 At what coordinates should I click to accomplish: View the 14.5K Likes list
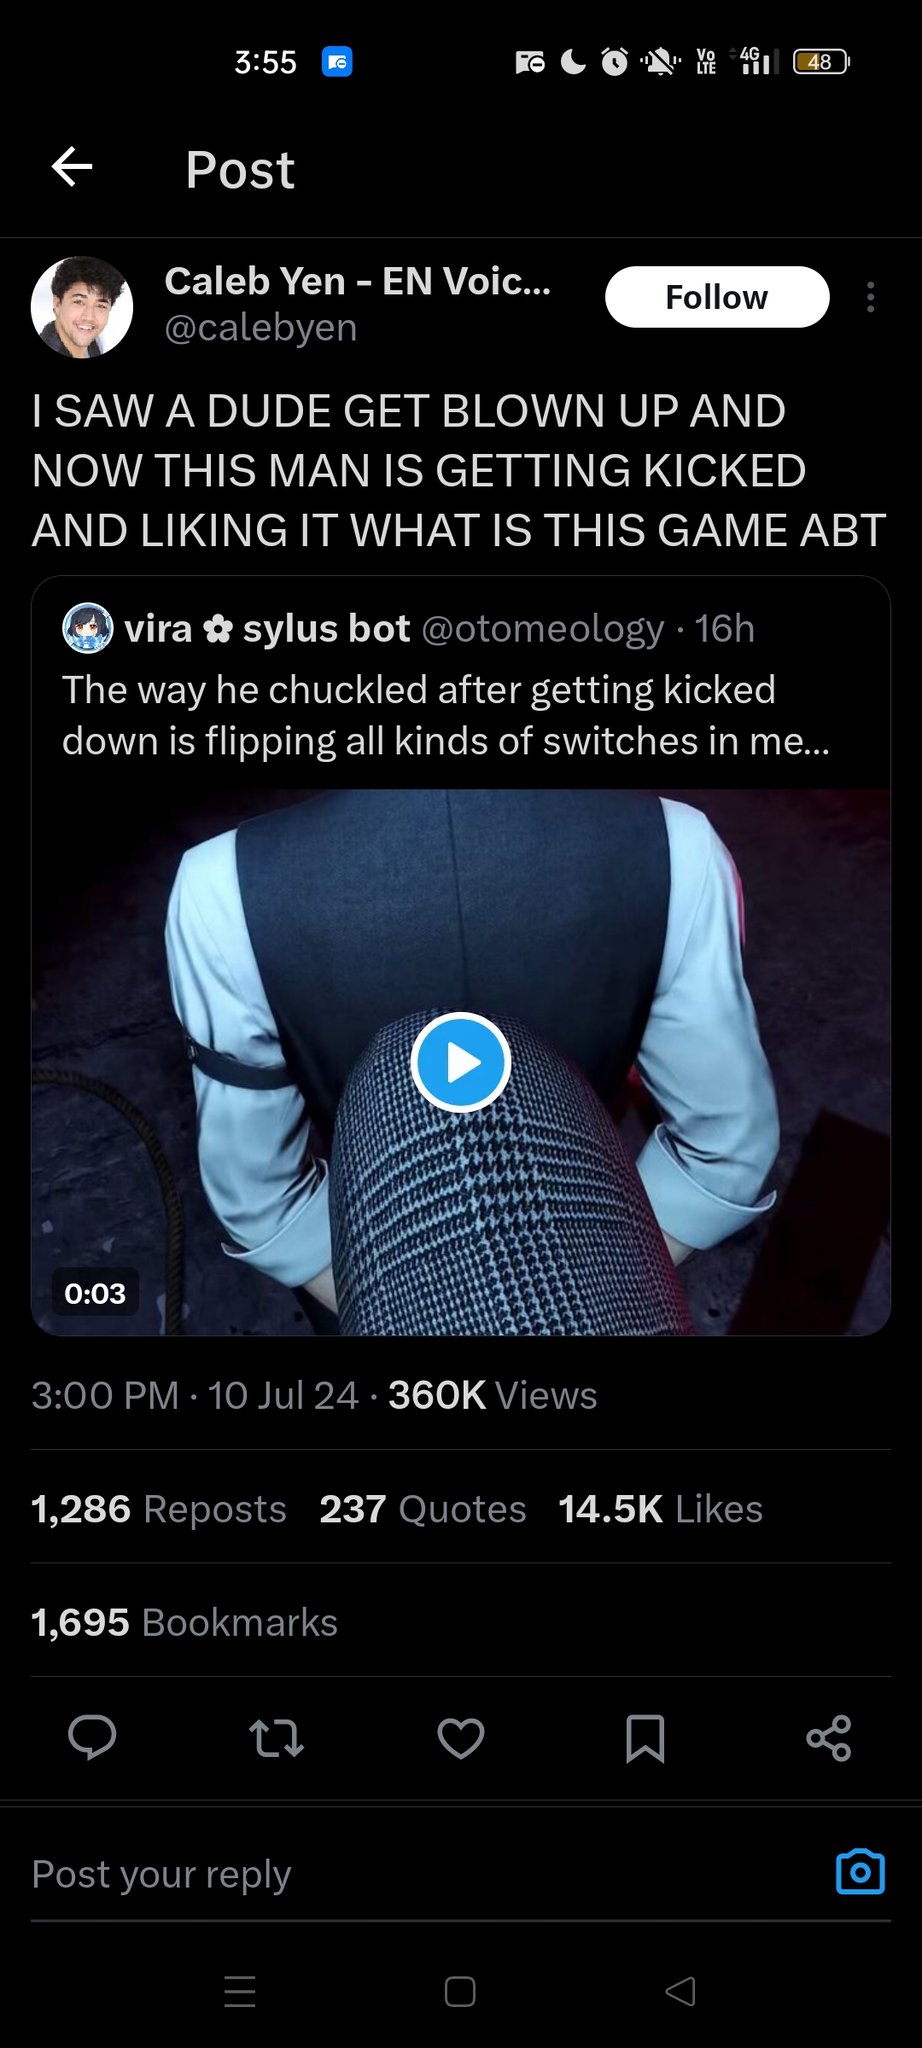point(660,1509)
